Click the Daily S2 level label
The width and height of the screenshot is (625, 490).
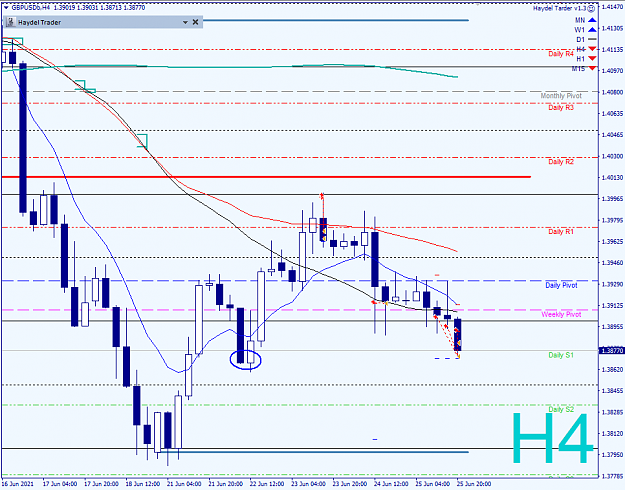[561, 409]
